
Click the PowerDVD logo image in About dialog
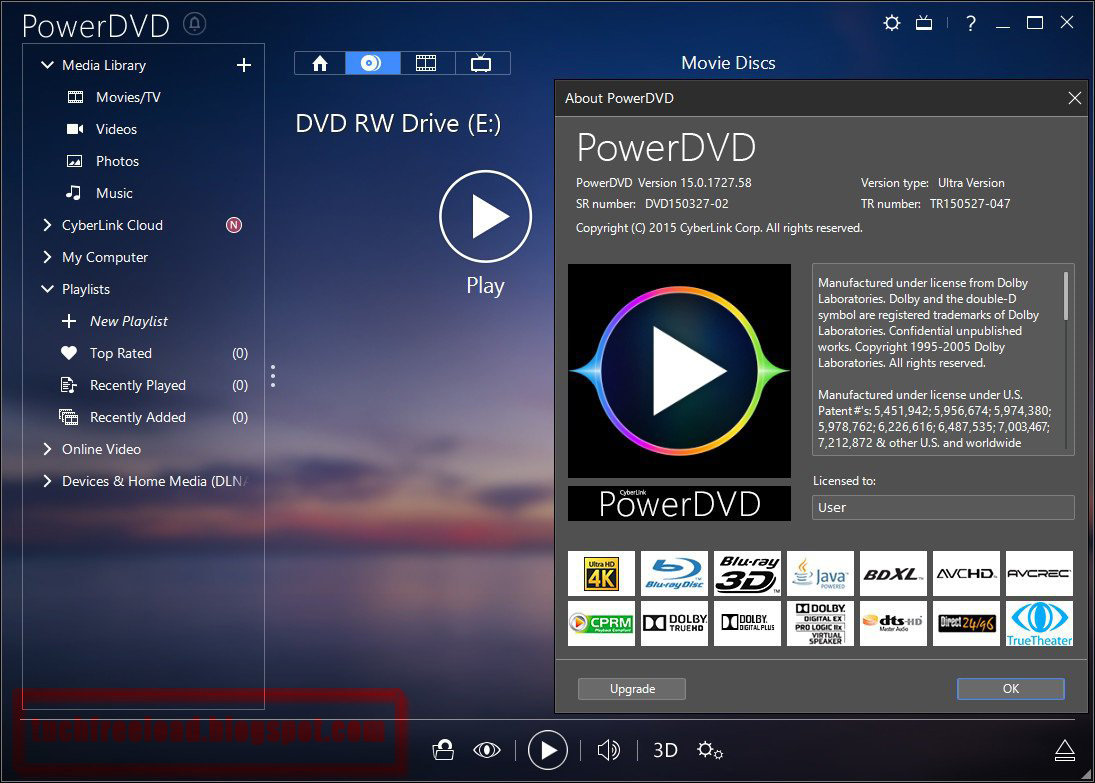tap(679, 371)
